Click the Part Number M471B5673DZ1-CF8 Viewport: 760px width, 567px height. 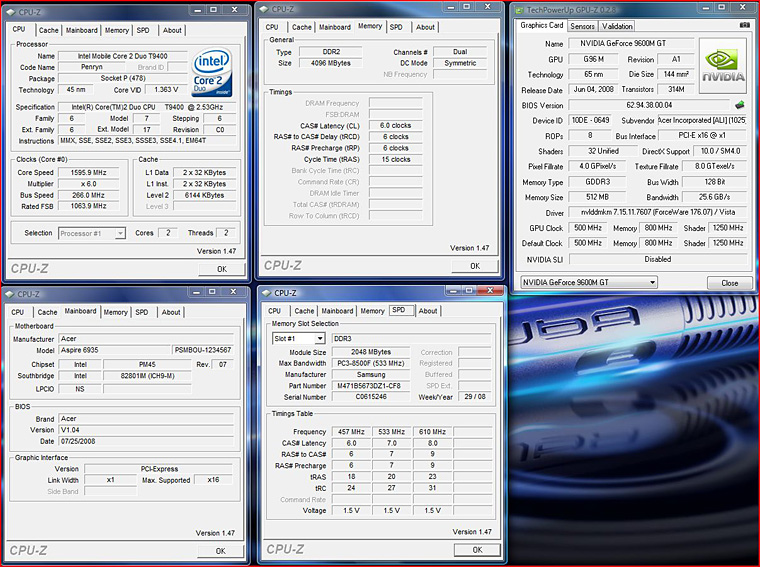371,386
